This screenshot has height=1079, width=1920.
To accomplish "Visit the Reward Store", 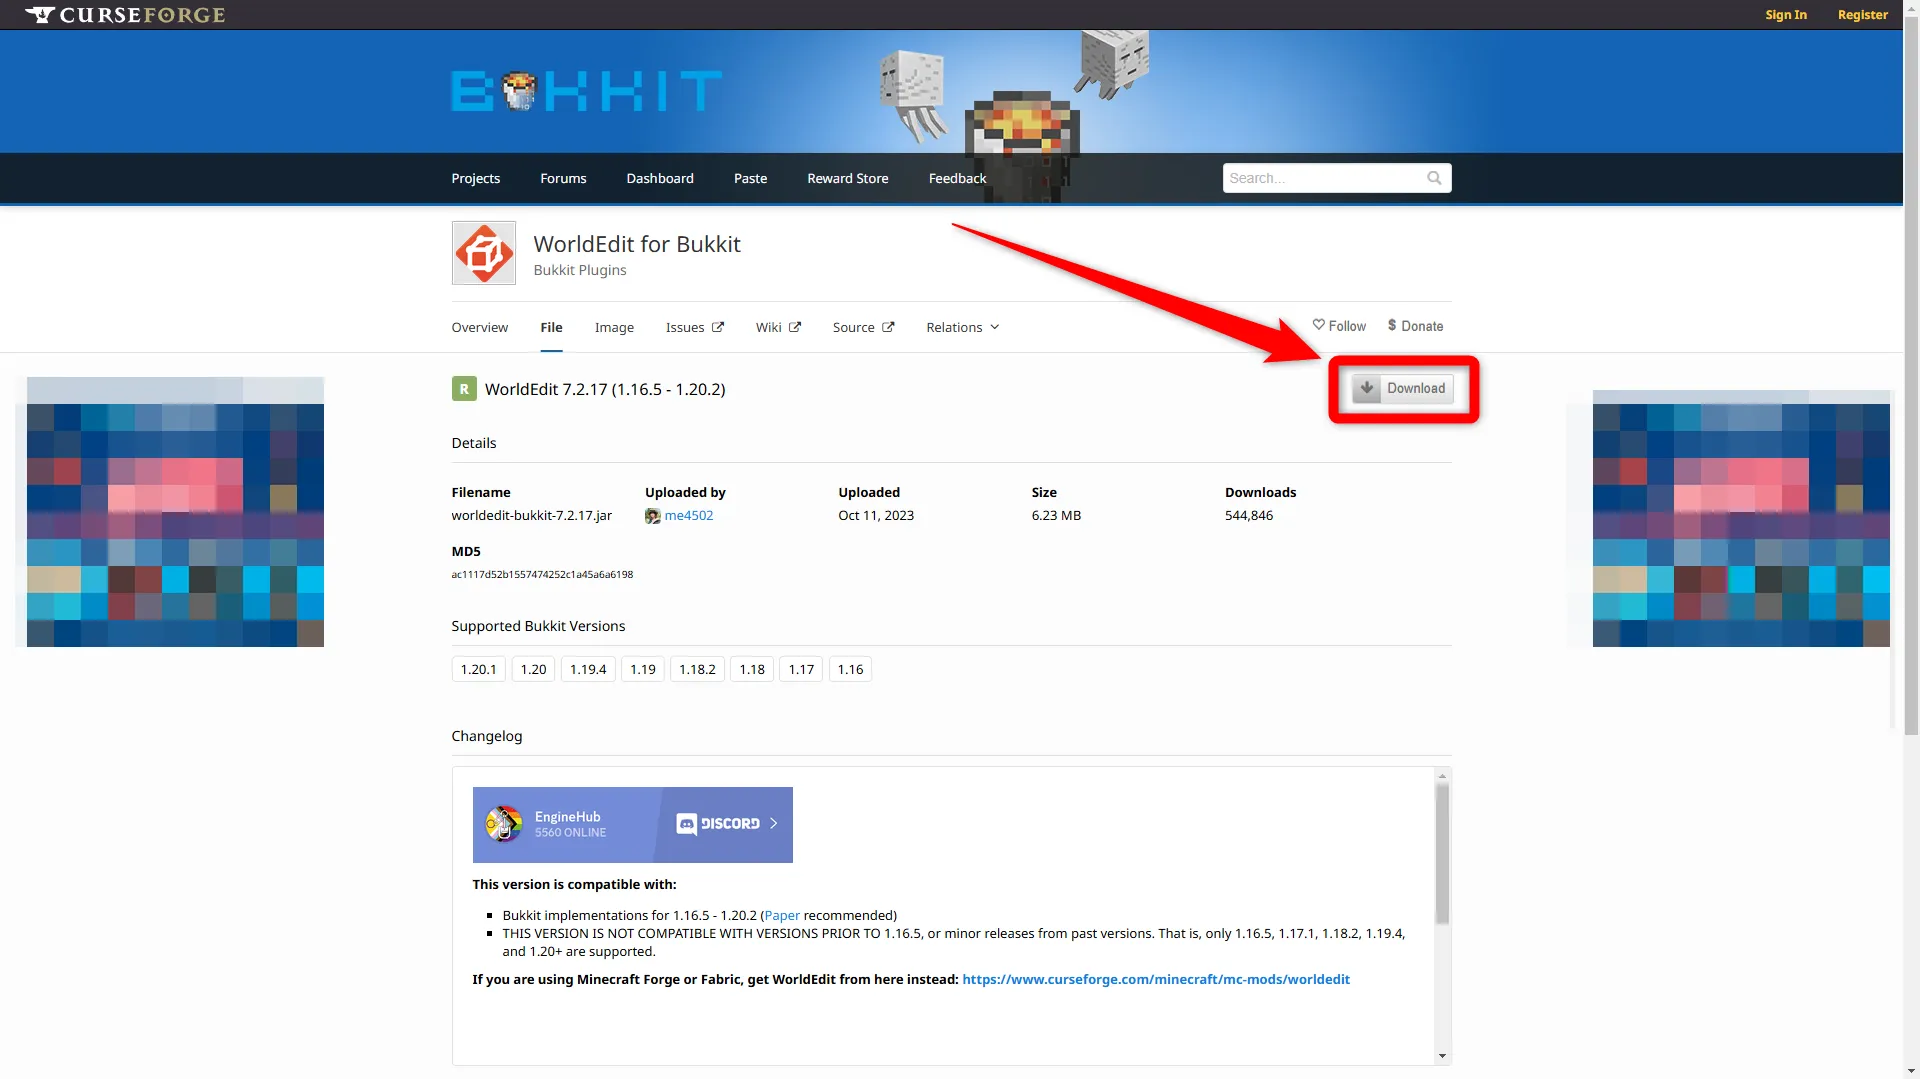I will [848, 178].
